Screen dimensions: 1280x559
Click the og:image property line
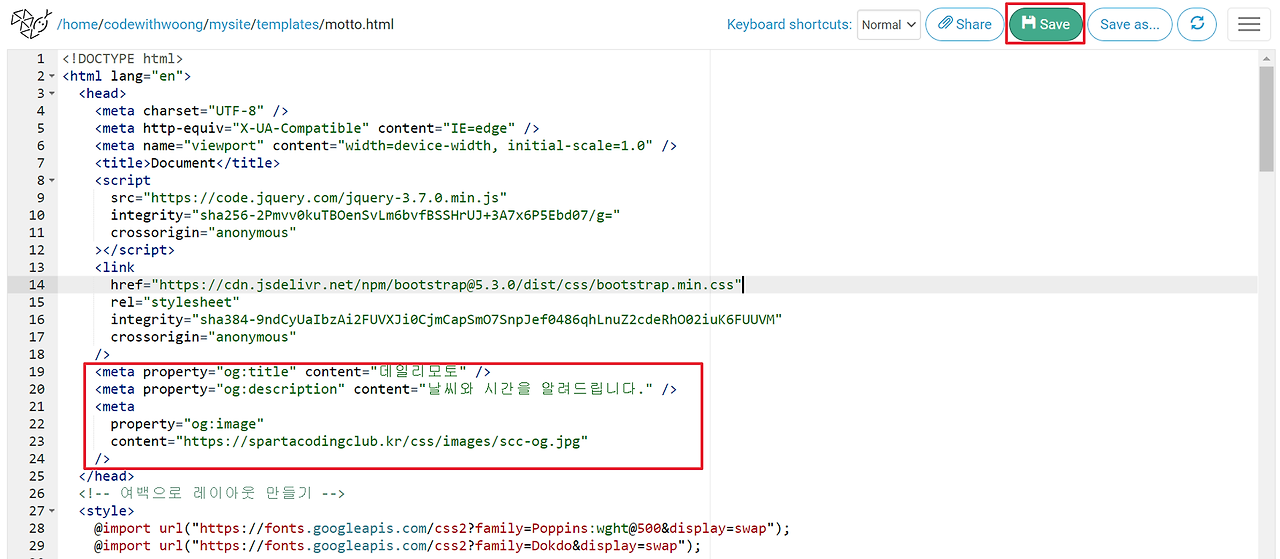click(x=187, y=424)
